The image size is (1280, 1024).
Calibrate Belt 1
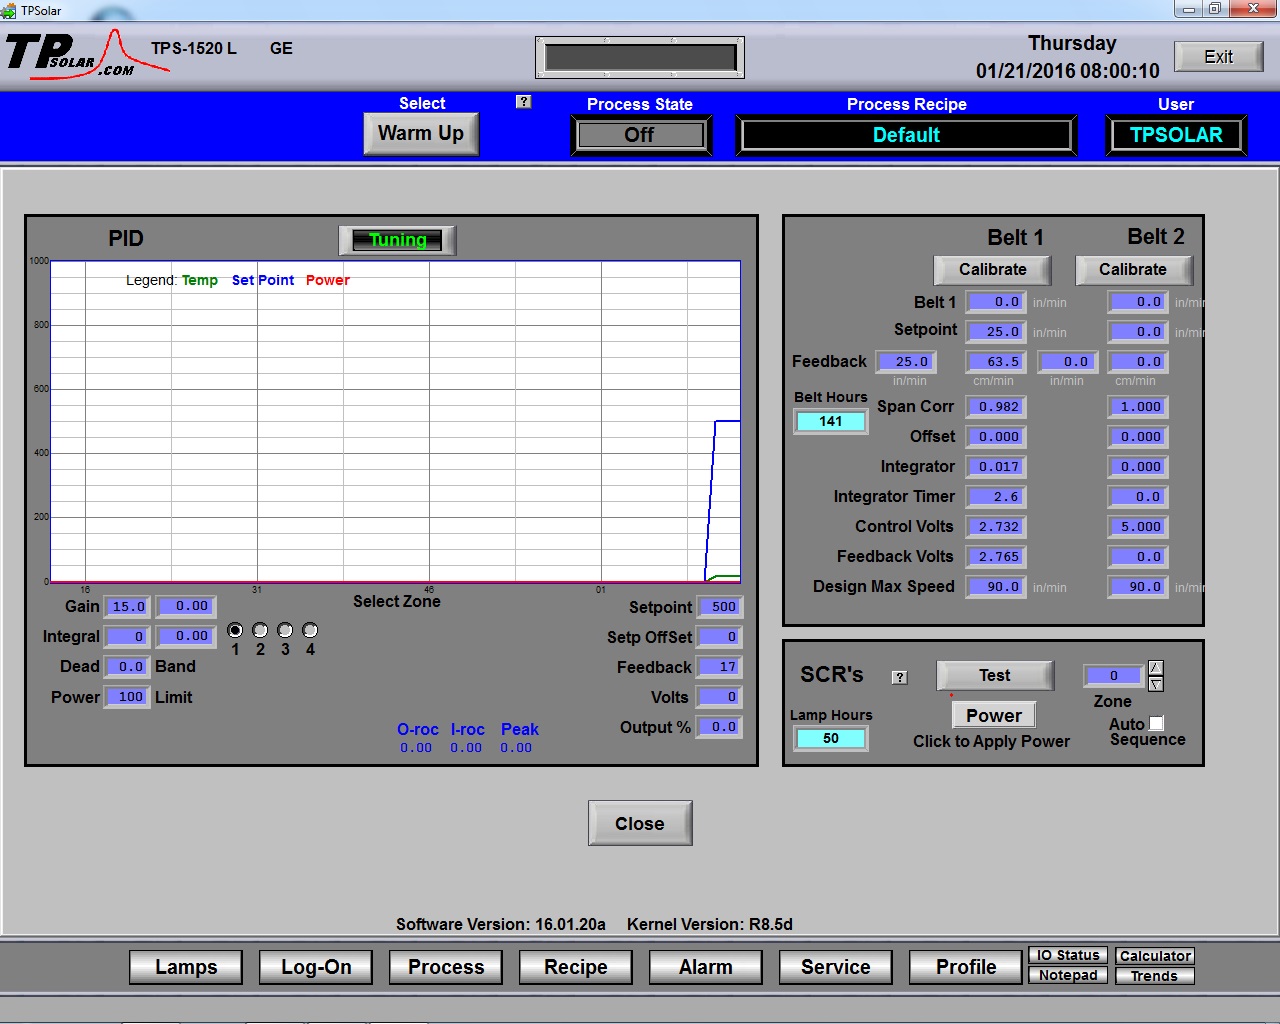[993, 270]
